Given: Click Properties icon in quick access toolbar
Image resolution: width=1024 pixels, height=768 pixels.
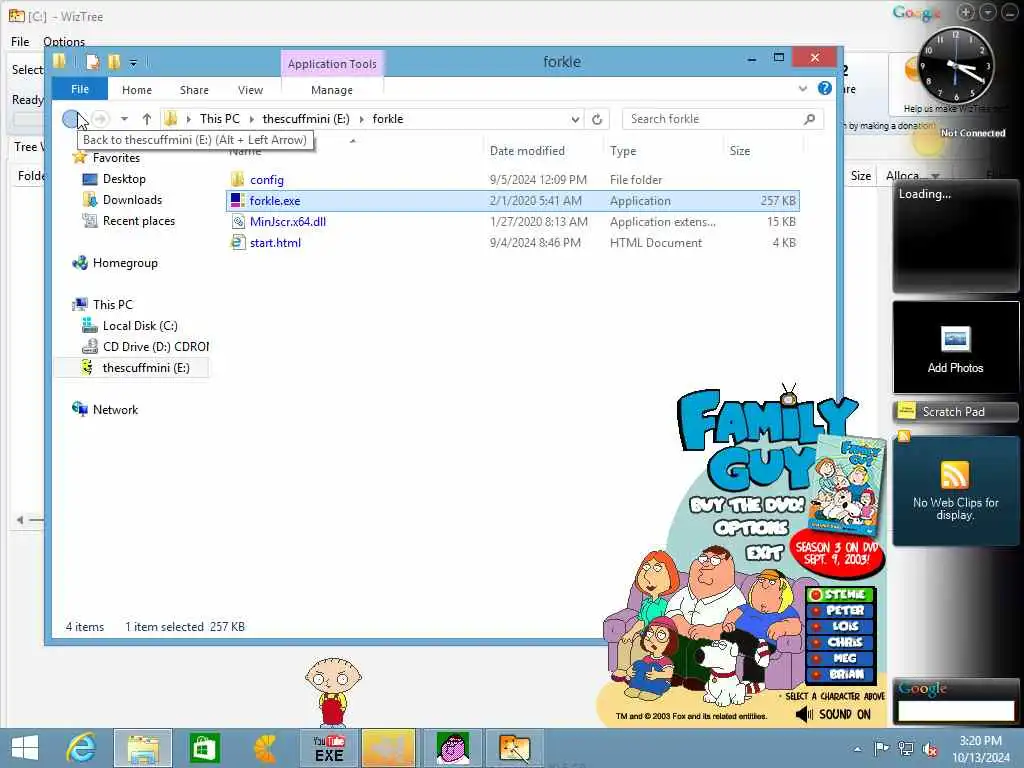Looking at the screenshot, I should click(x=93, y=62).
